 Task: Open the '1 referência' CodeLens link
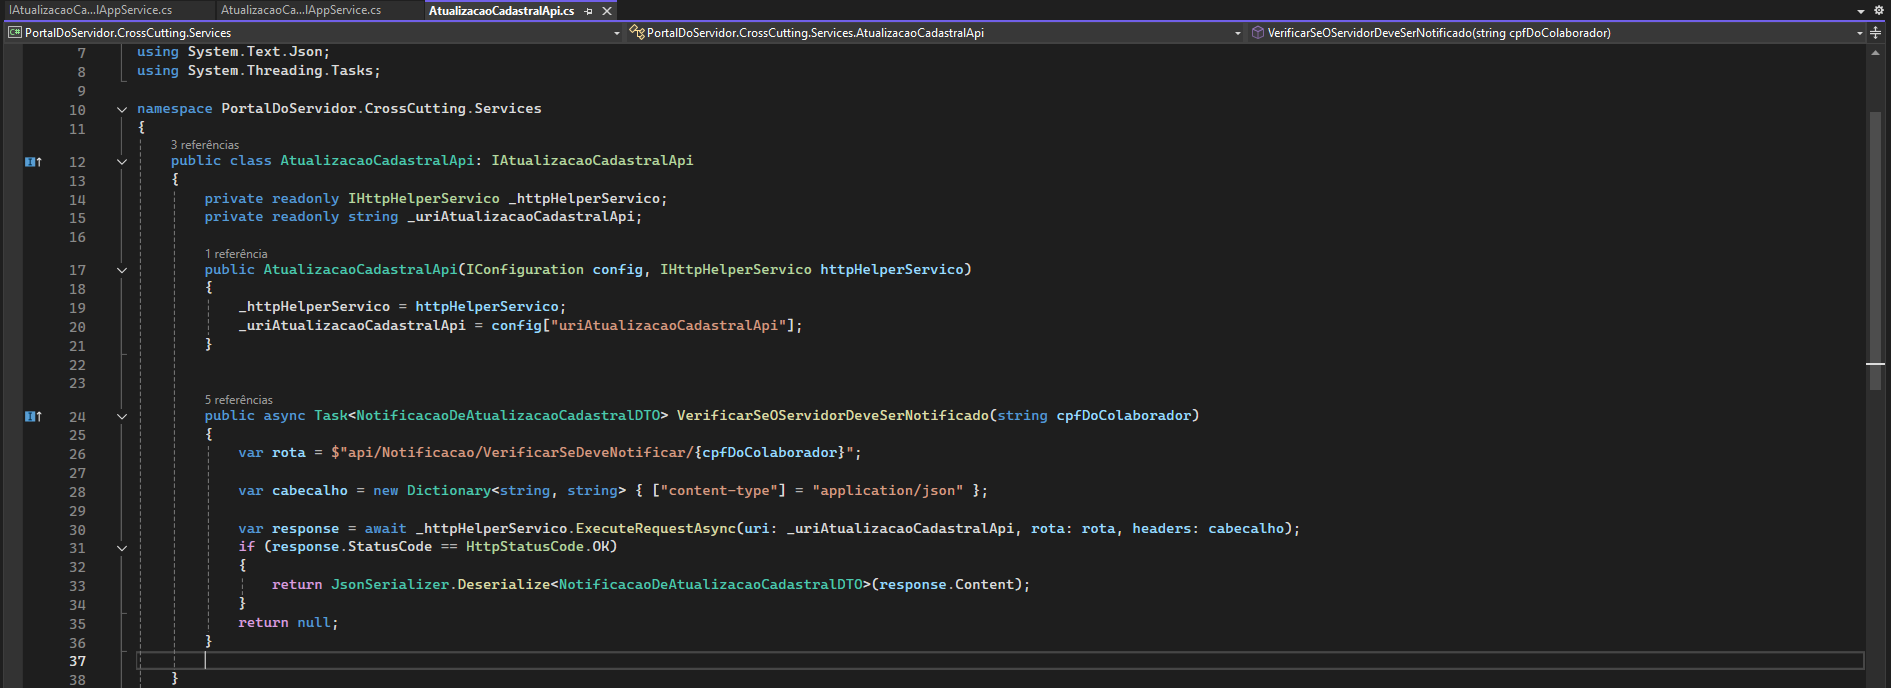click(236, 254)
